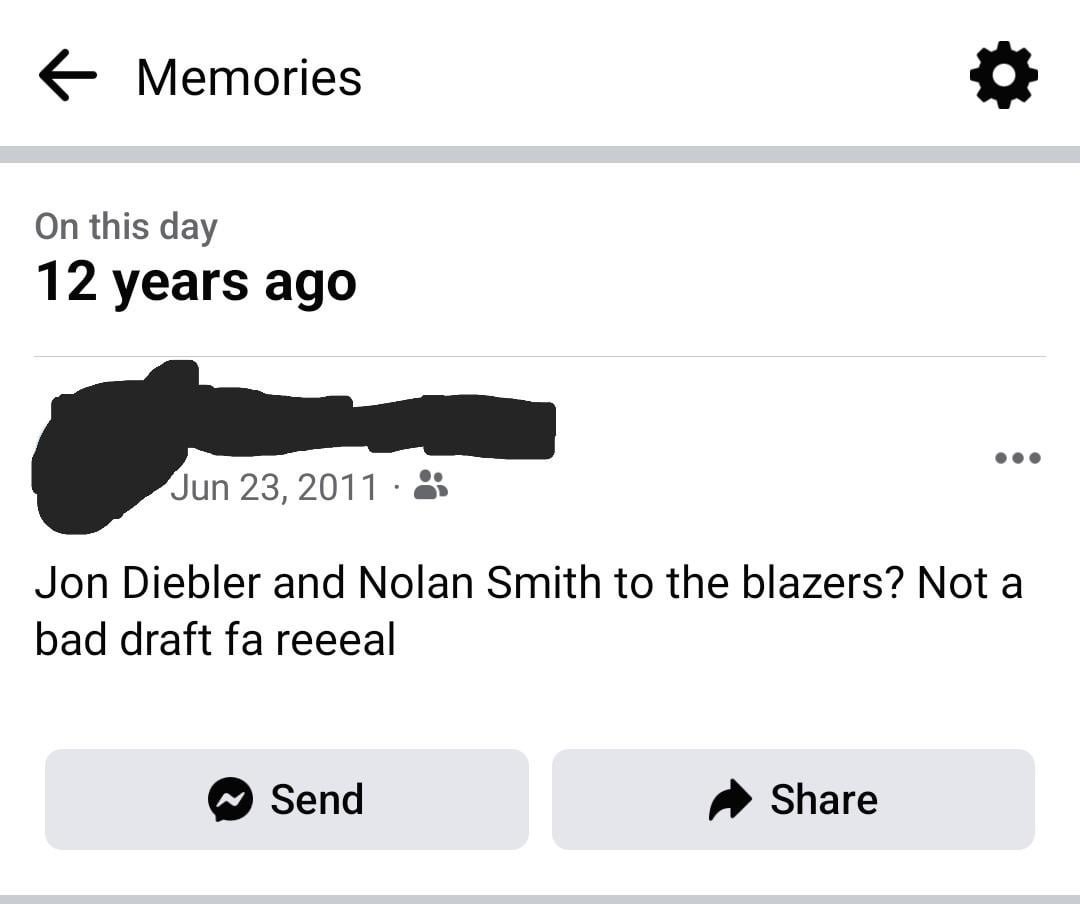
Task: Tap the Memories page title
Action: [249, 78]
